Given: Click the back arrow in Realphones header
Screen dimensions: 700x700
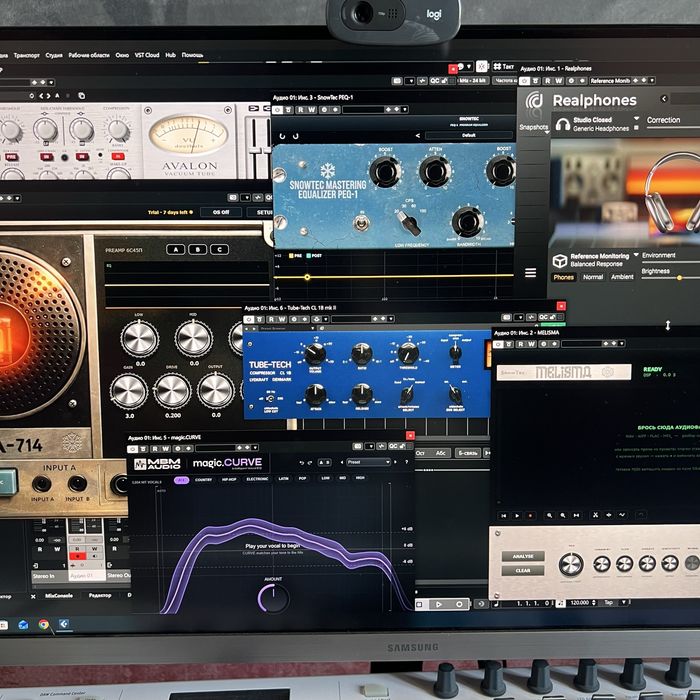Looking at the screenshot, I should click(664, 99).
